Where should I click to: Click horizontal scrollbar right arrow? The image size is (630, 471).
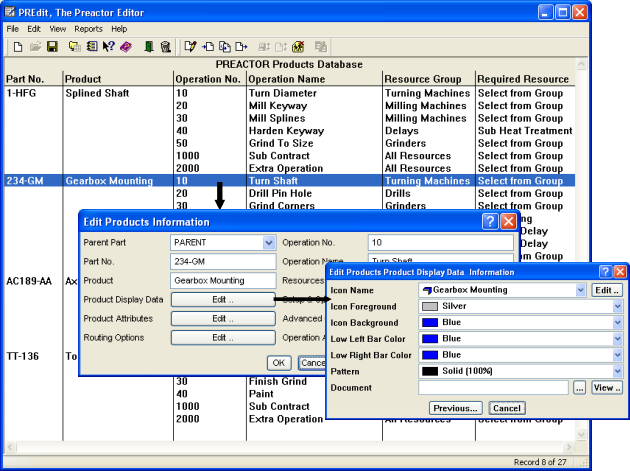[x=568, y=447]
